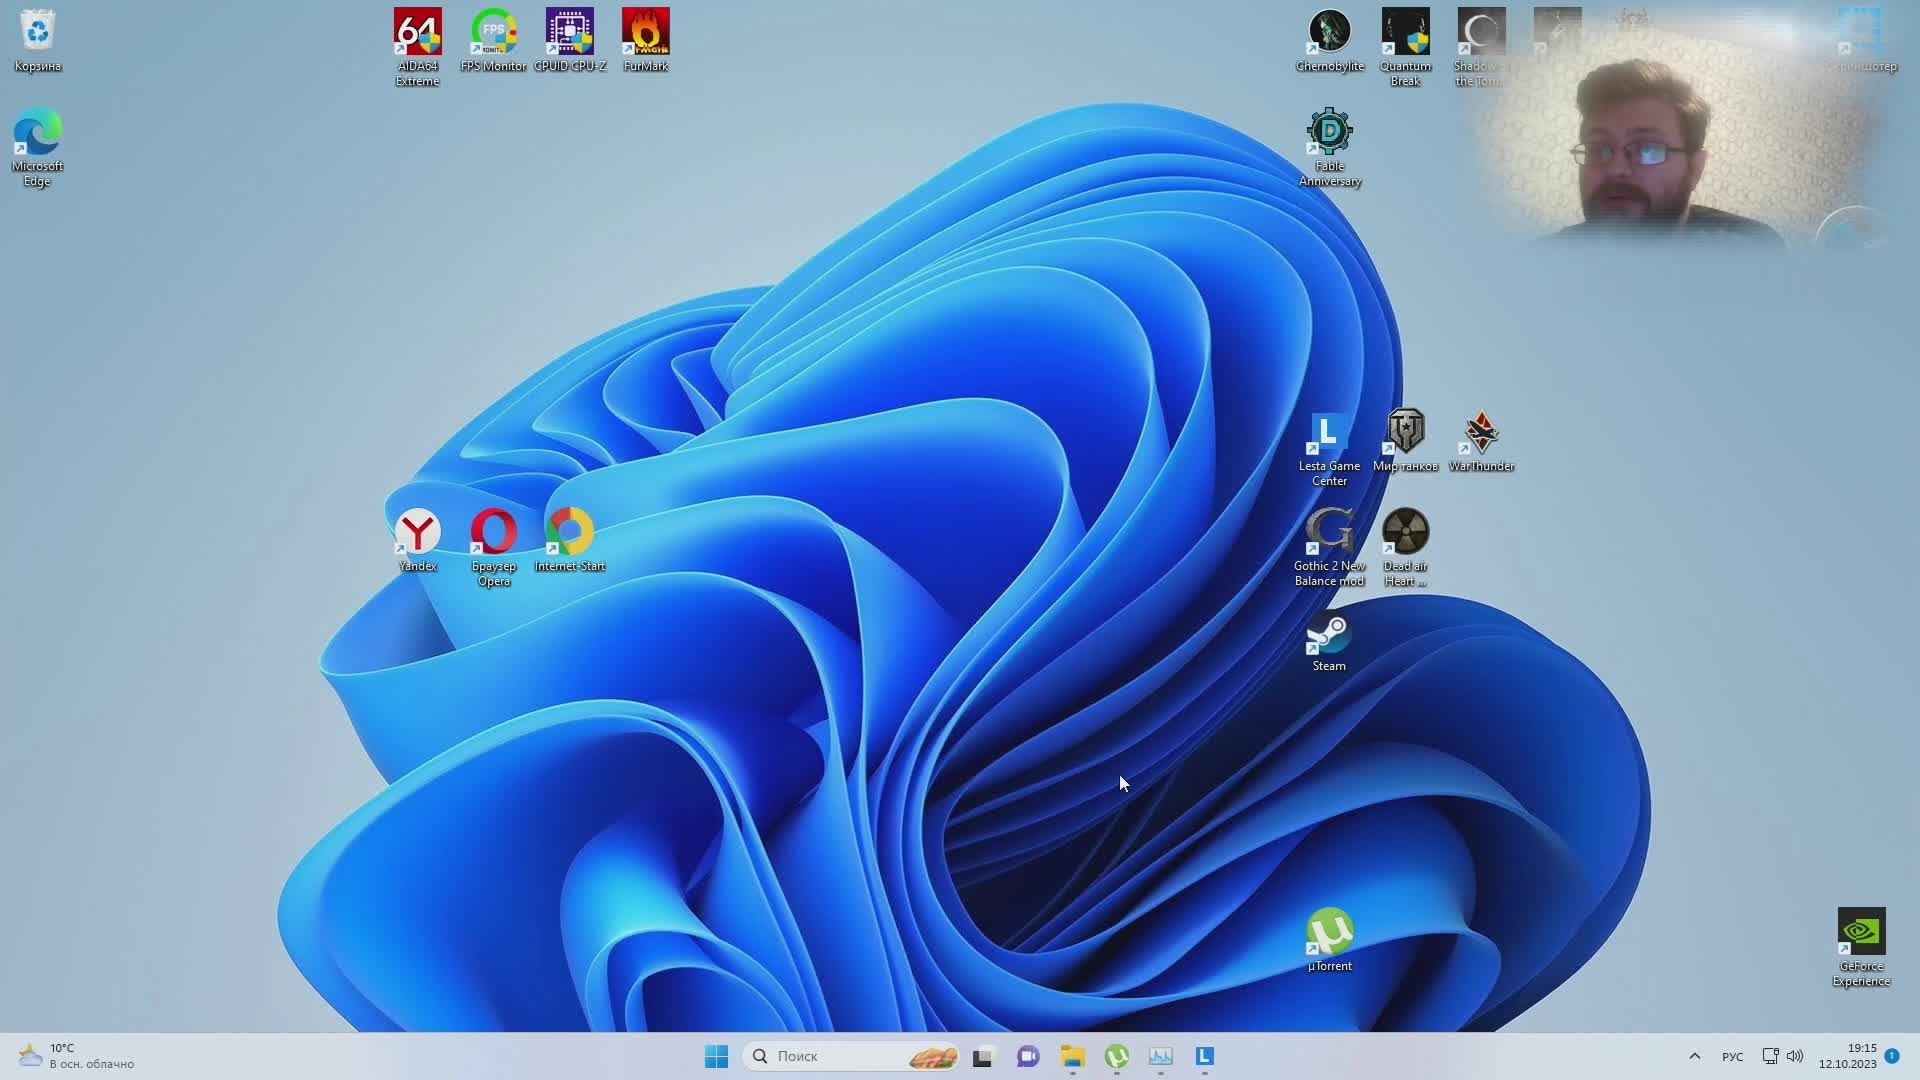Click the CPUID CPU-Z icon
The height and width of the screenshot is (1080, 1920).
coord(569,34)
